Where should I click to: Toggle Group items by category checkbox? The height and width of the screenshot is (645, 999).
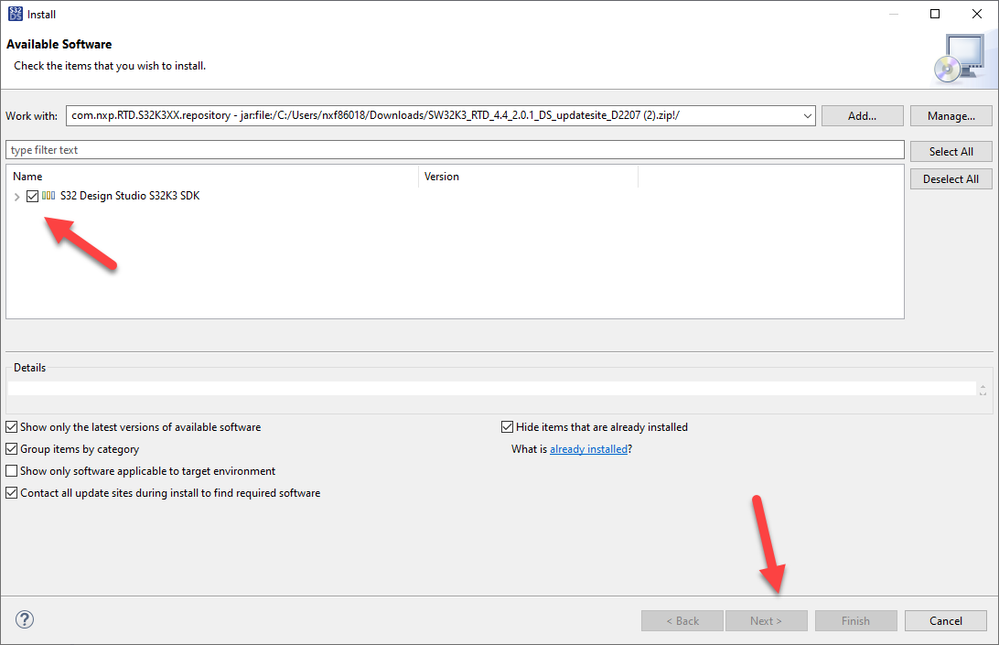[x=11, y=449]
